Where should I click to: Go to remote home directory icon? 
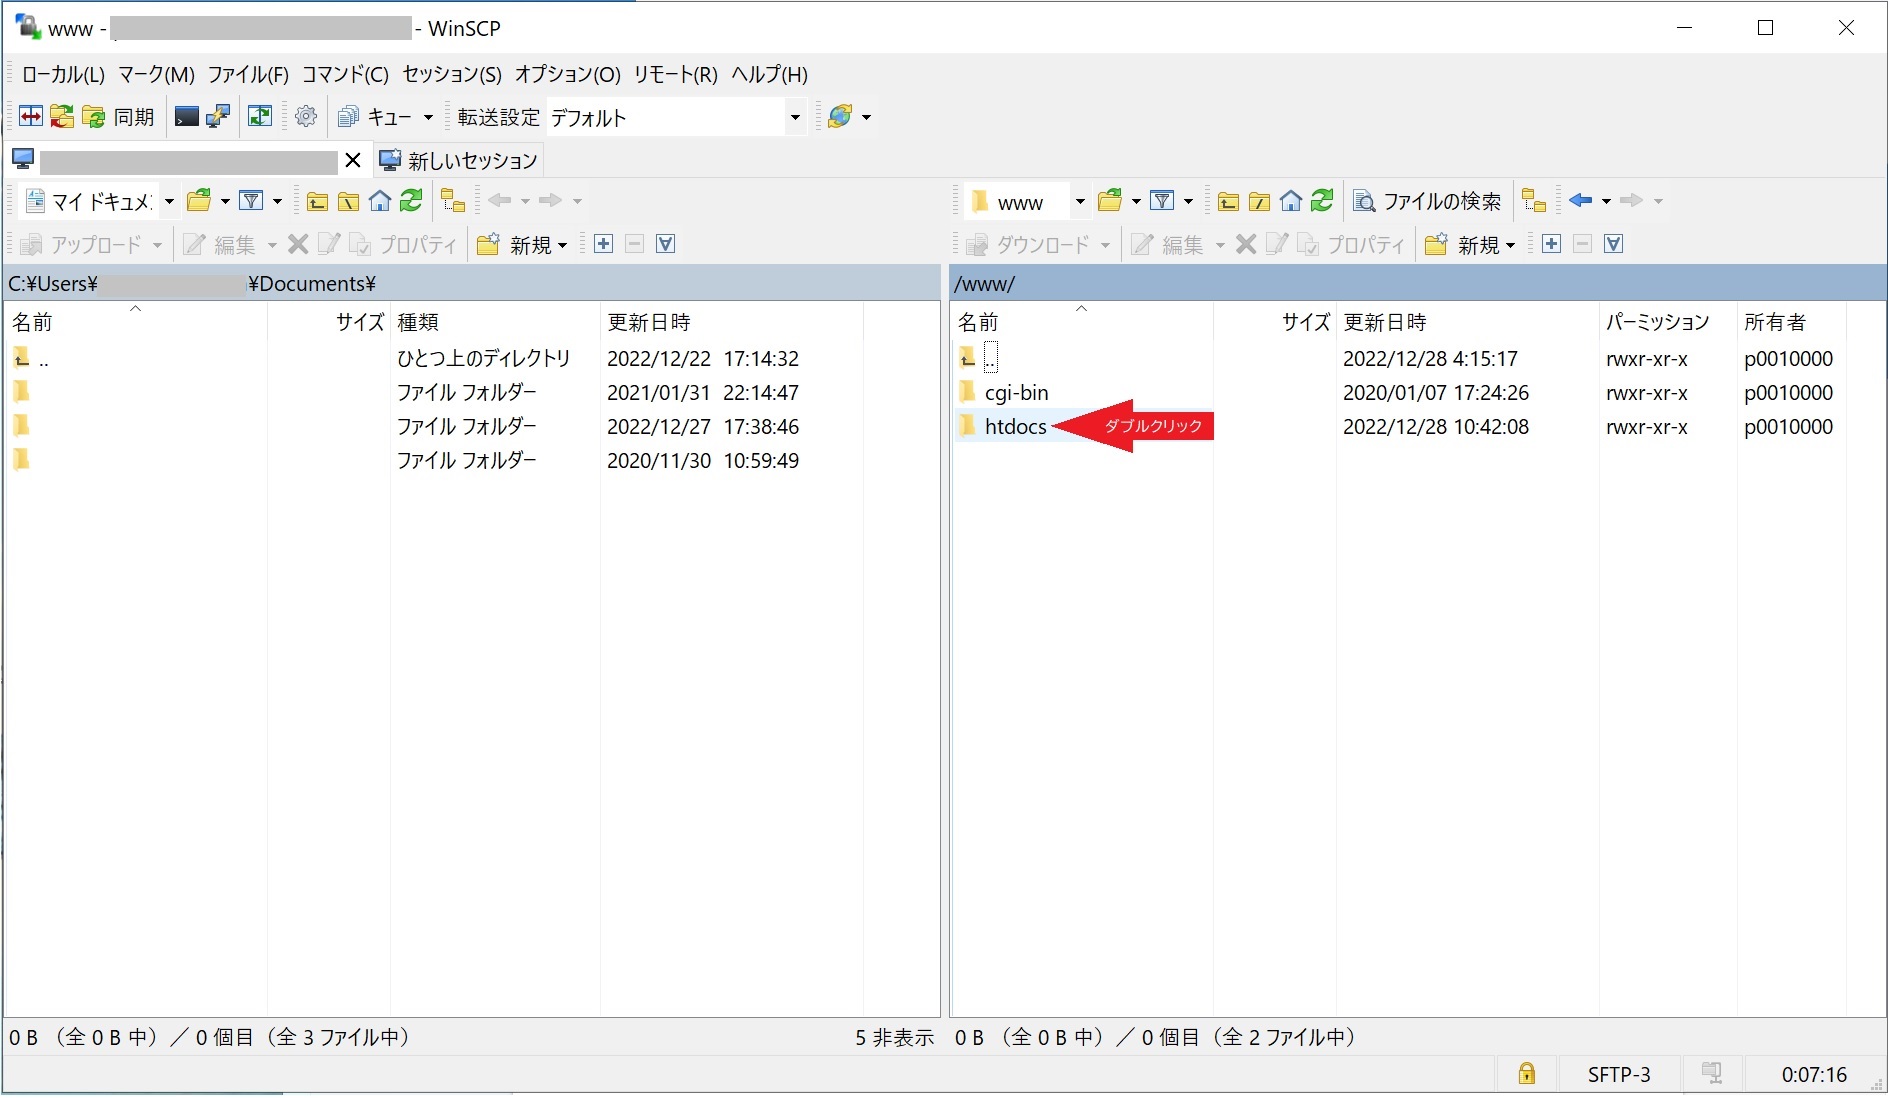[x=1291, y=201]
